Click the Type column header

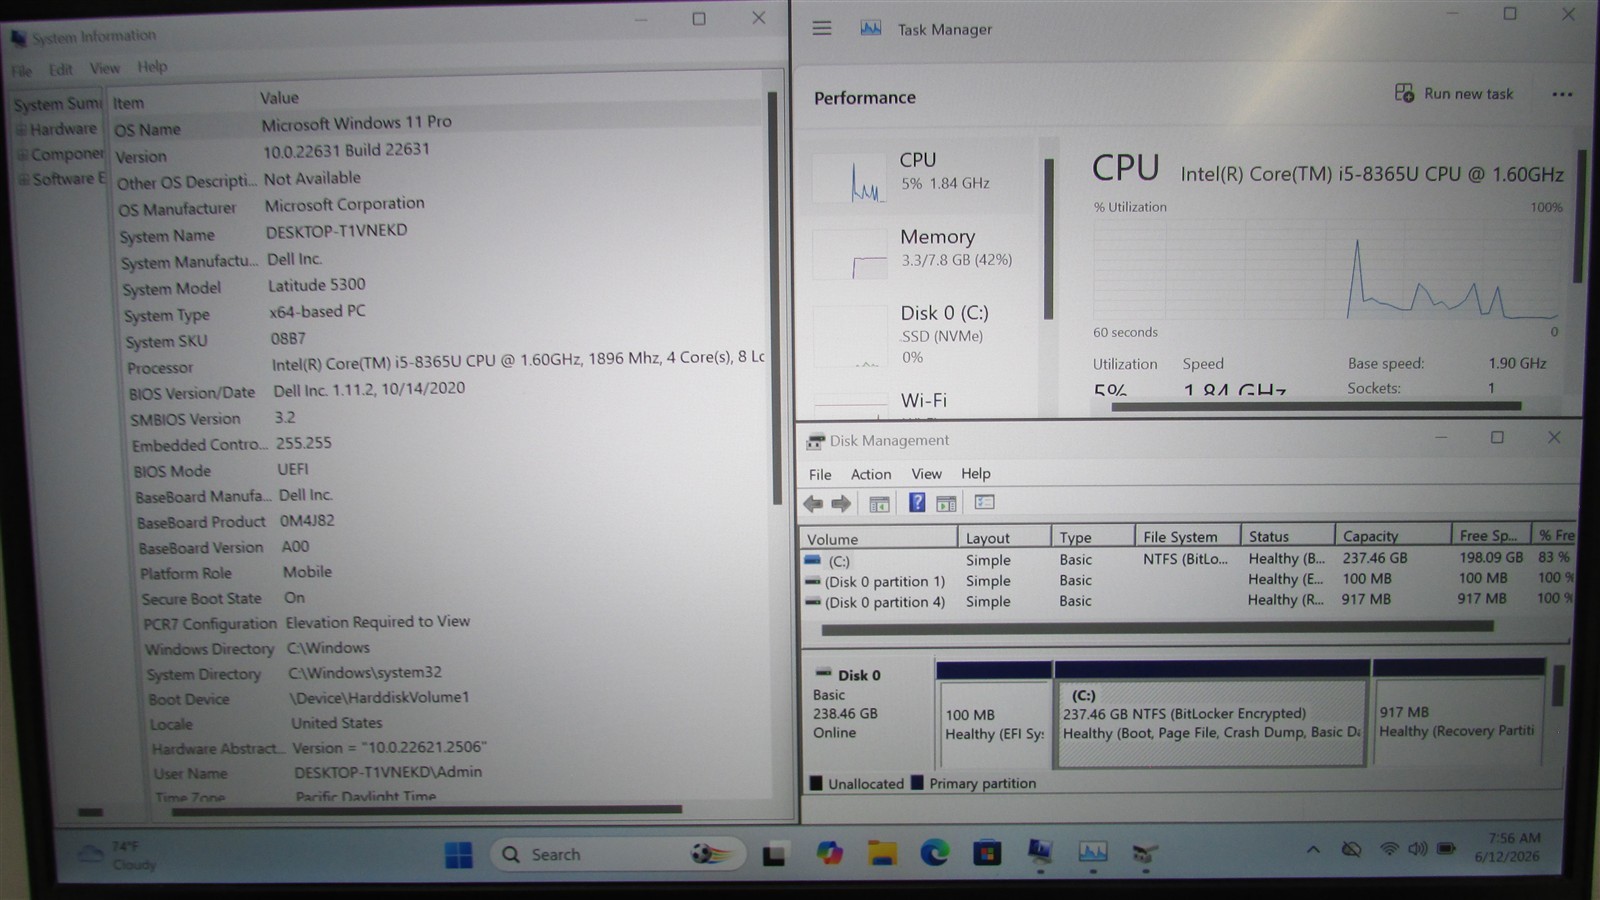(1093, 537)
